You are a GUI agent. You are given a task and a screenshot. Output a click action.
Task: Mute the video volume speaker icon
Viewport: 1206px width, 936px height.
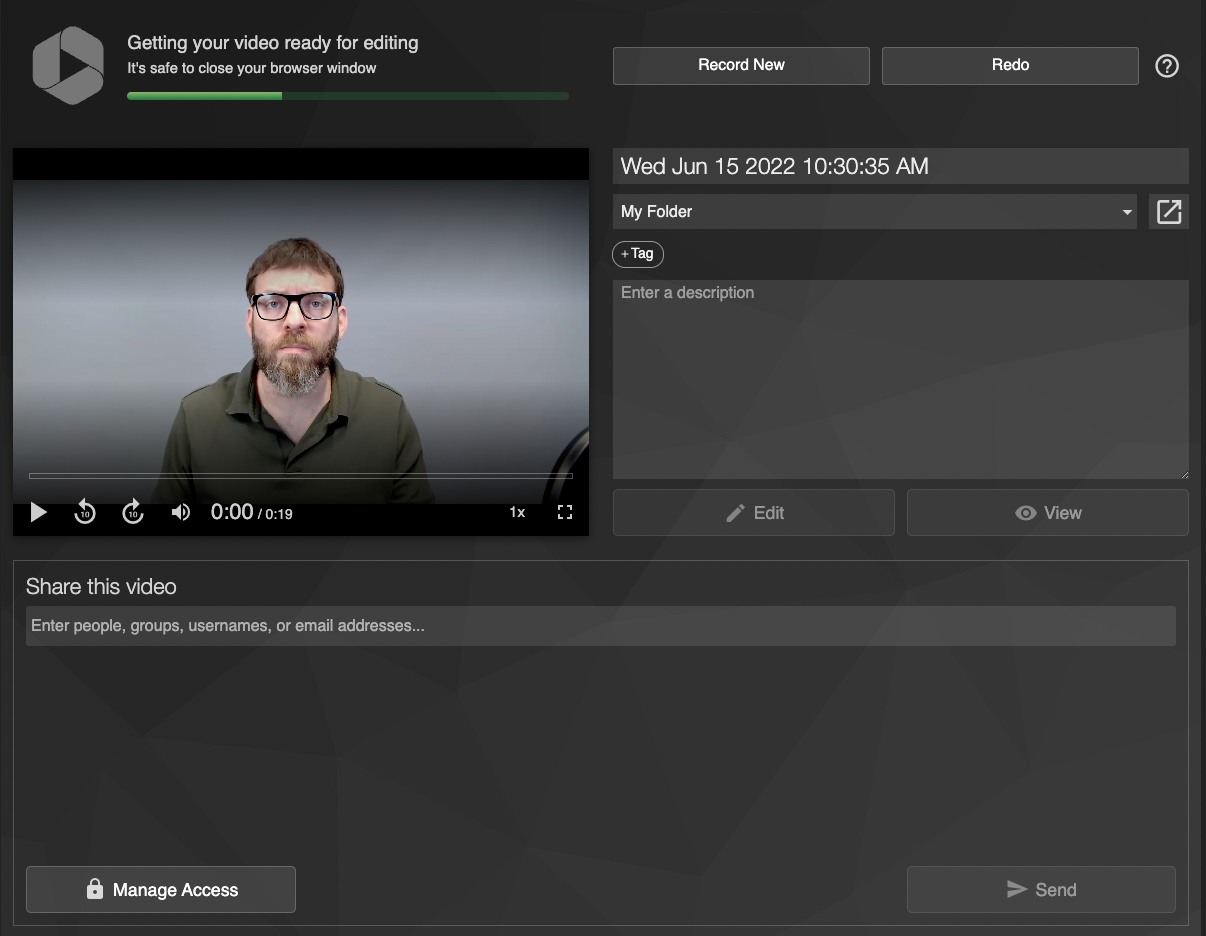(181, 513)
